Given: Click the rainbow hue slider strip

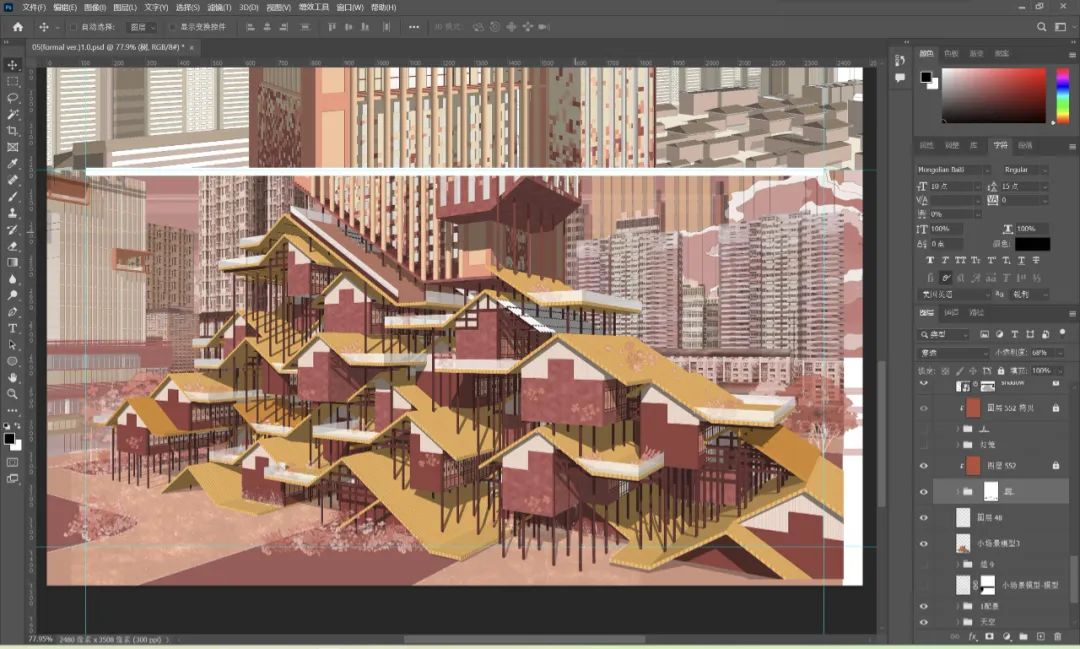Looking at the screenshot, I should click(x=1063, y=94).
